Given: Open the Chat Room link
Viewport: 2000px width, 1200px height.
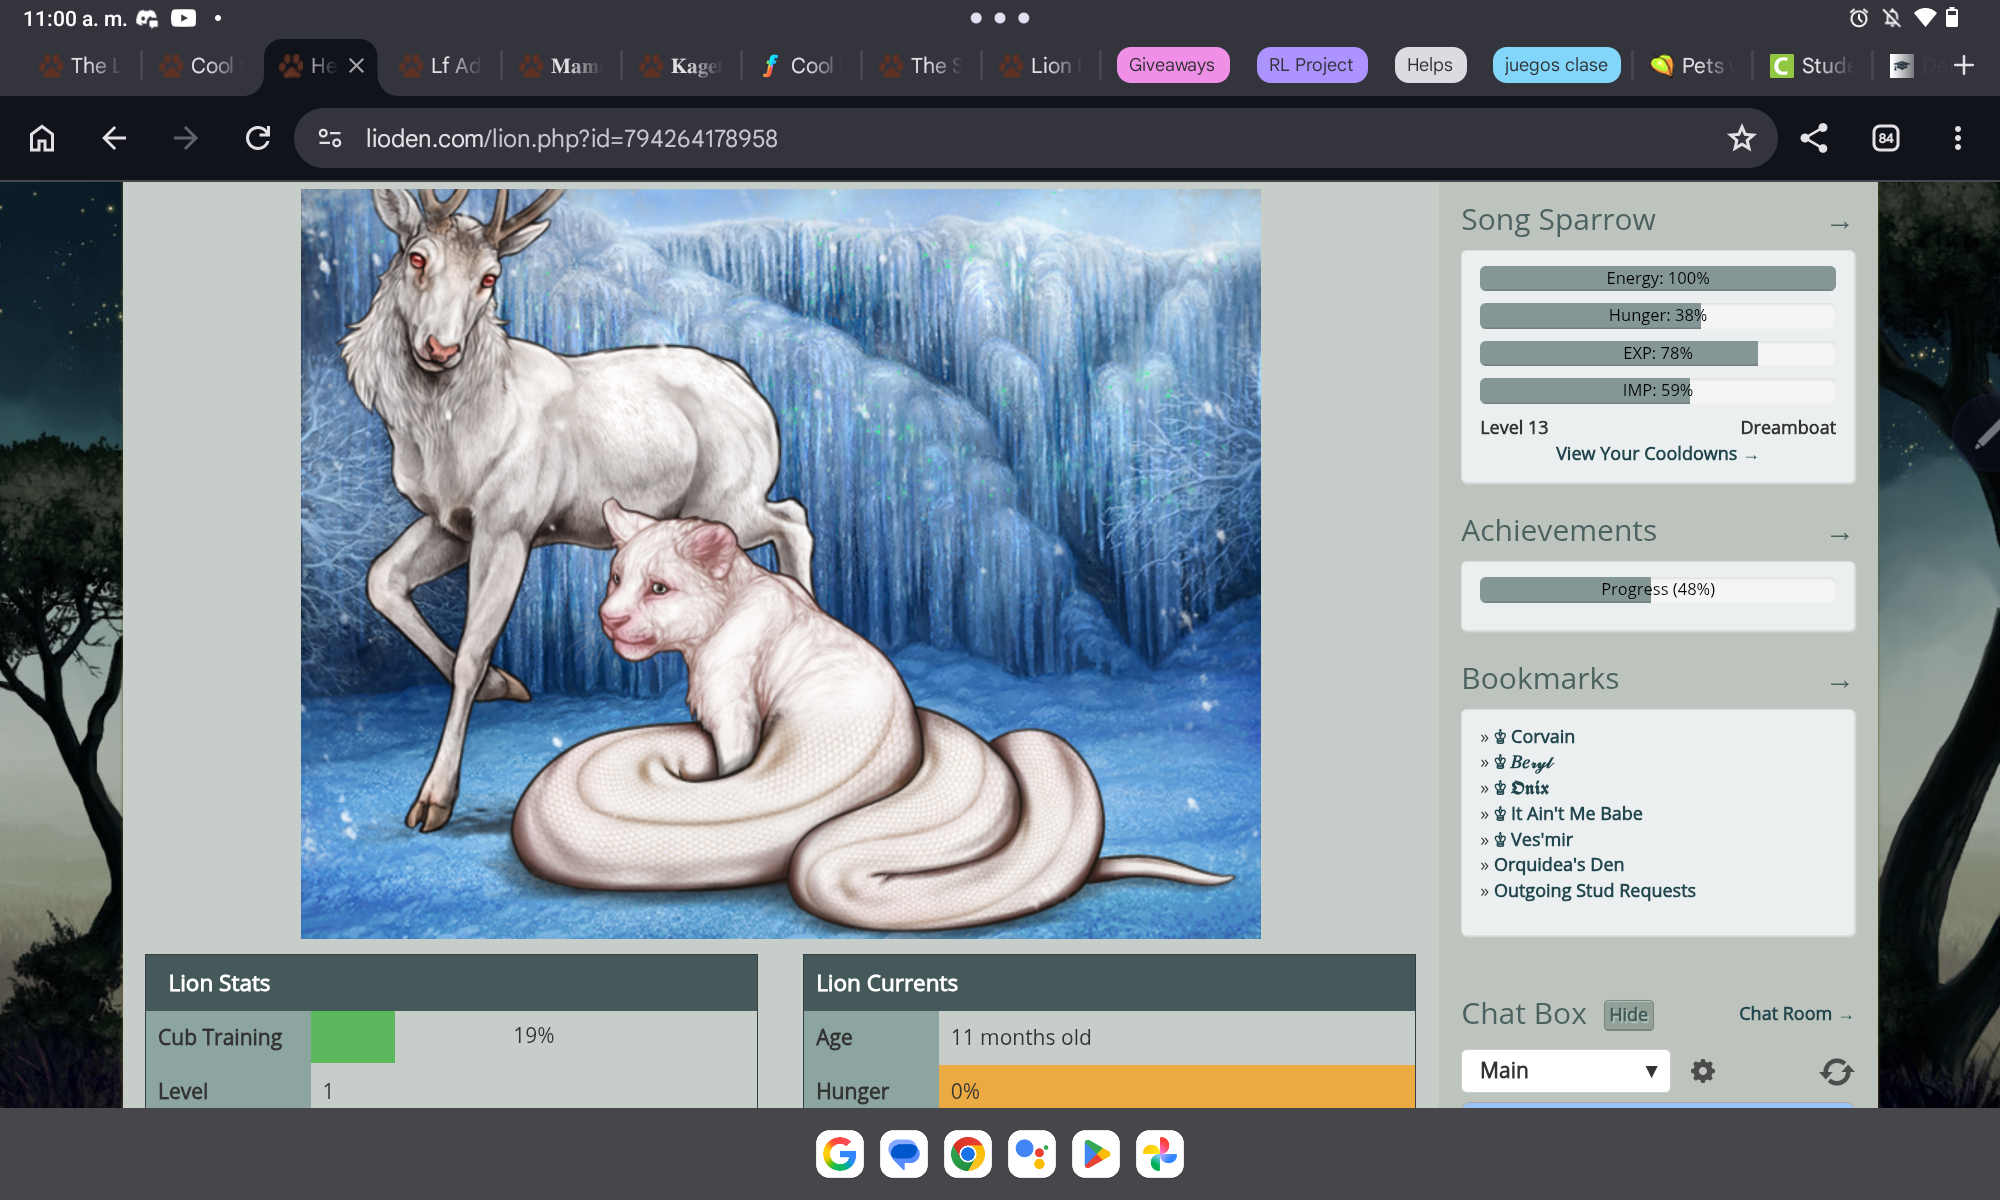Looking at the screenshot, I should [x=1795, y=1014].
